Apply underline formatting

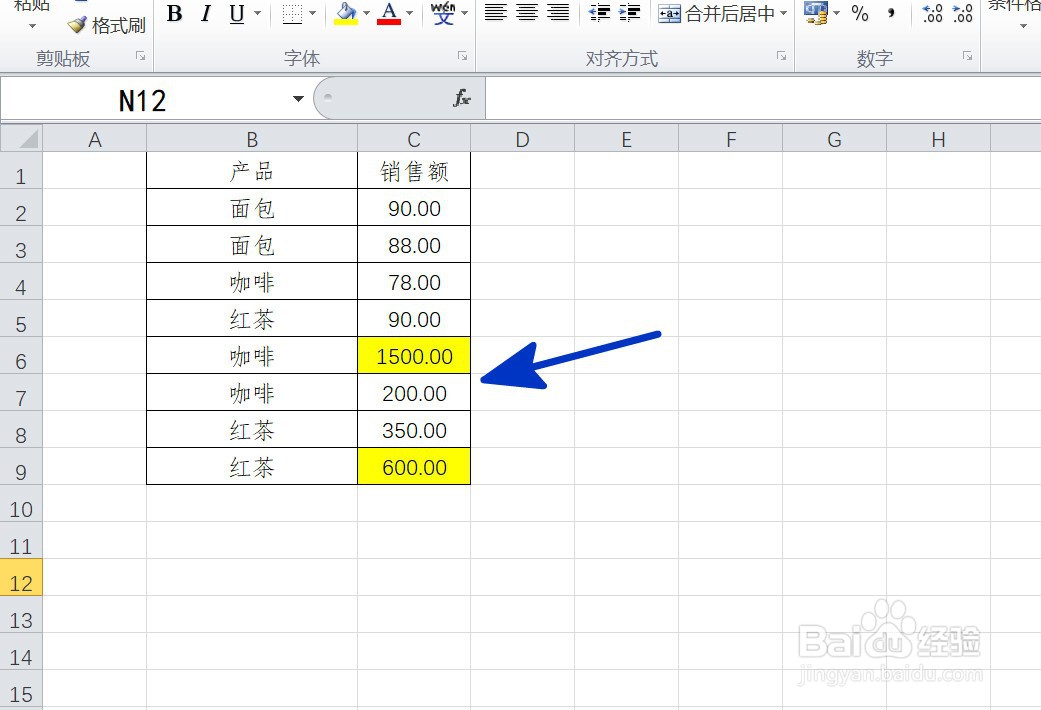[236, 13]
